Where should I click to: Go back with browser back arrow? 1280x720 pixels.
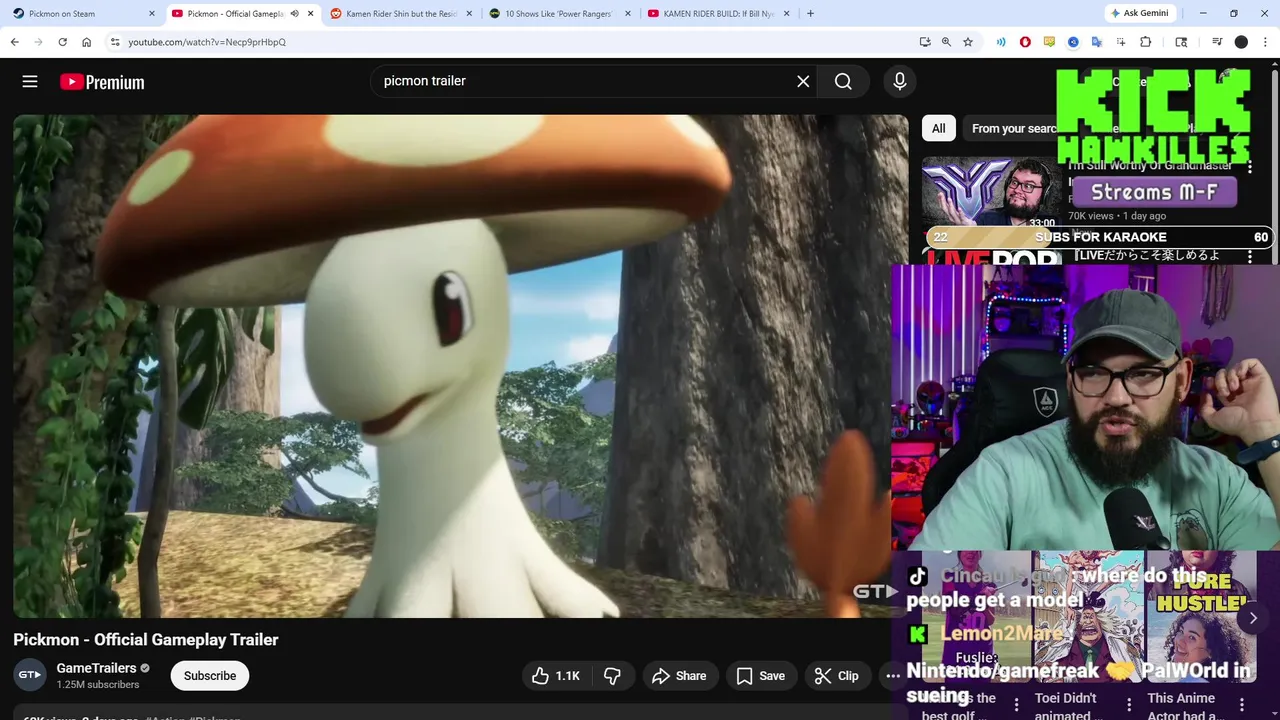[14, 42]
